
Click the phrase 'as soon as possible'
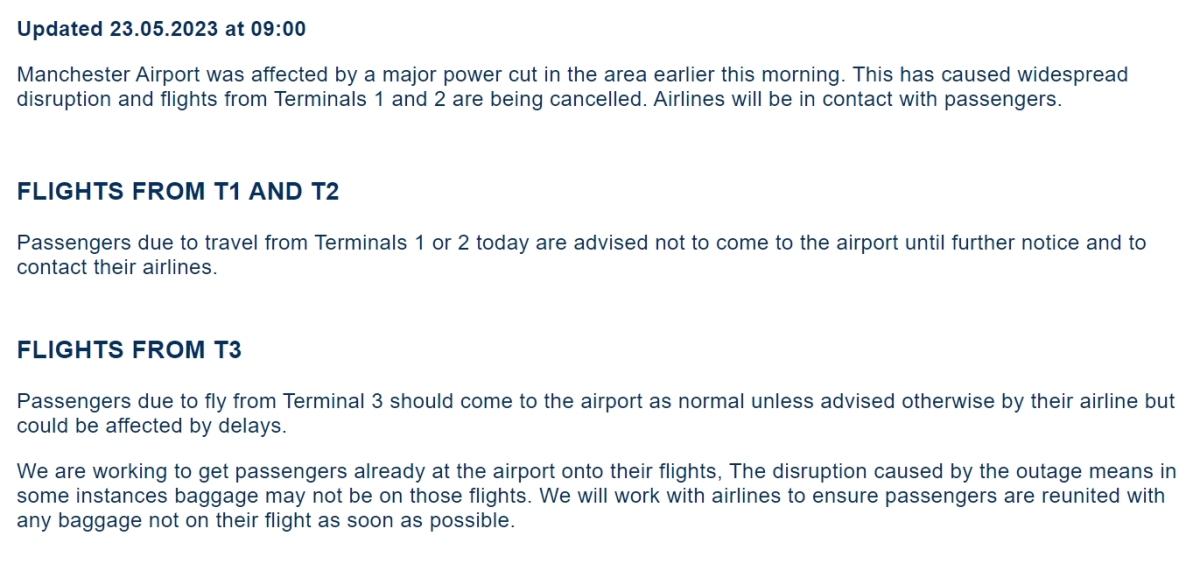pos(421,521)
